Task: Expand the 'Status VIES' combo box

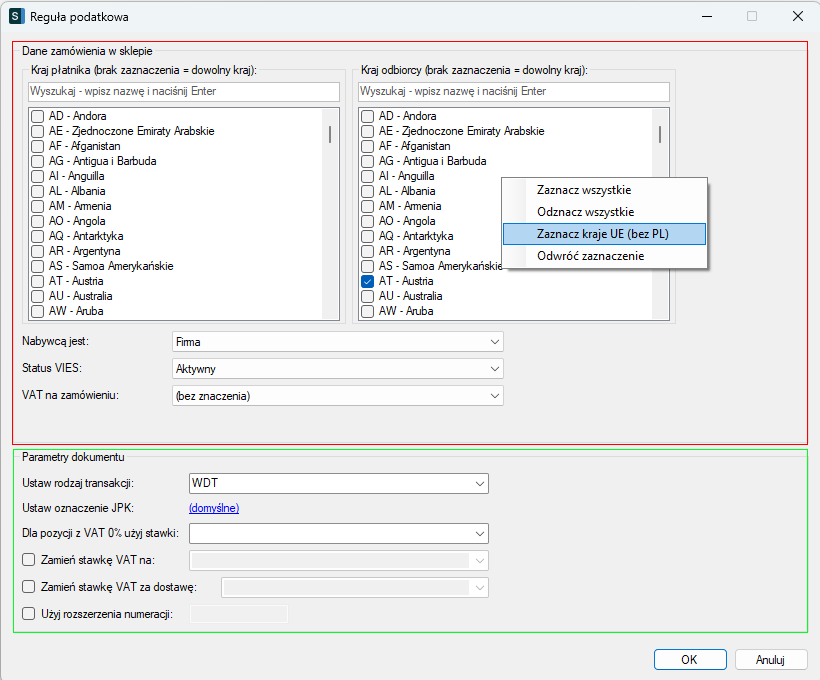Action: [337, 369]
